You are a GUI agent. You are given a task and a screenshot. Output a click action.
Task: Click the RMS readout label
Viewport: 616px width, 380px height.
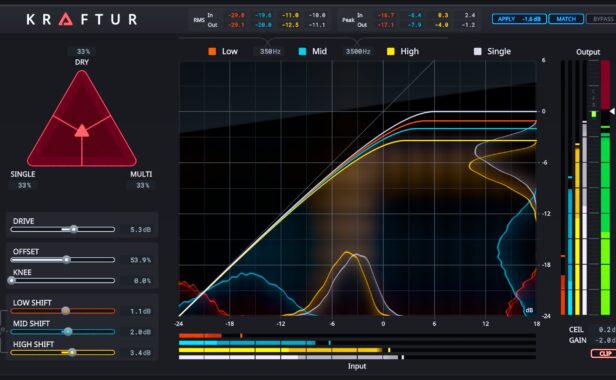pyautogui.click(x=199, y=20)
